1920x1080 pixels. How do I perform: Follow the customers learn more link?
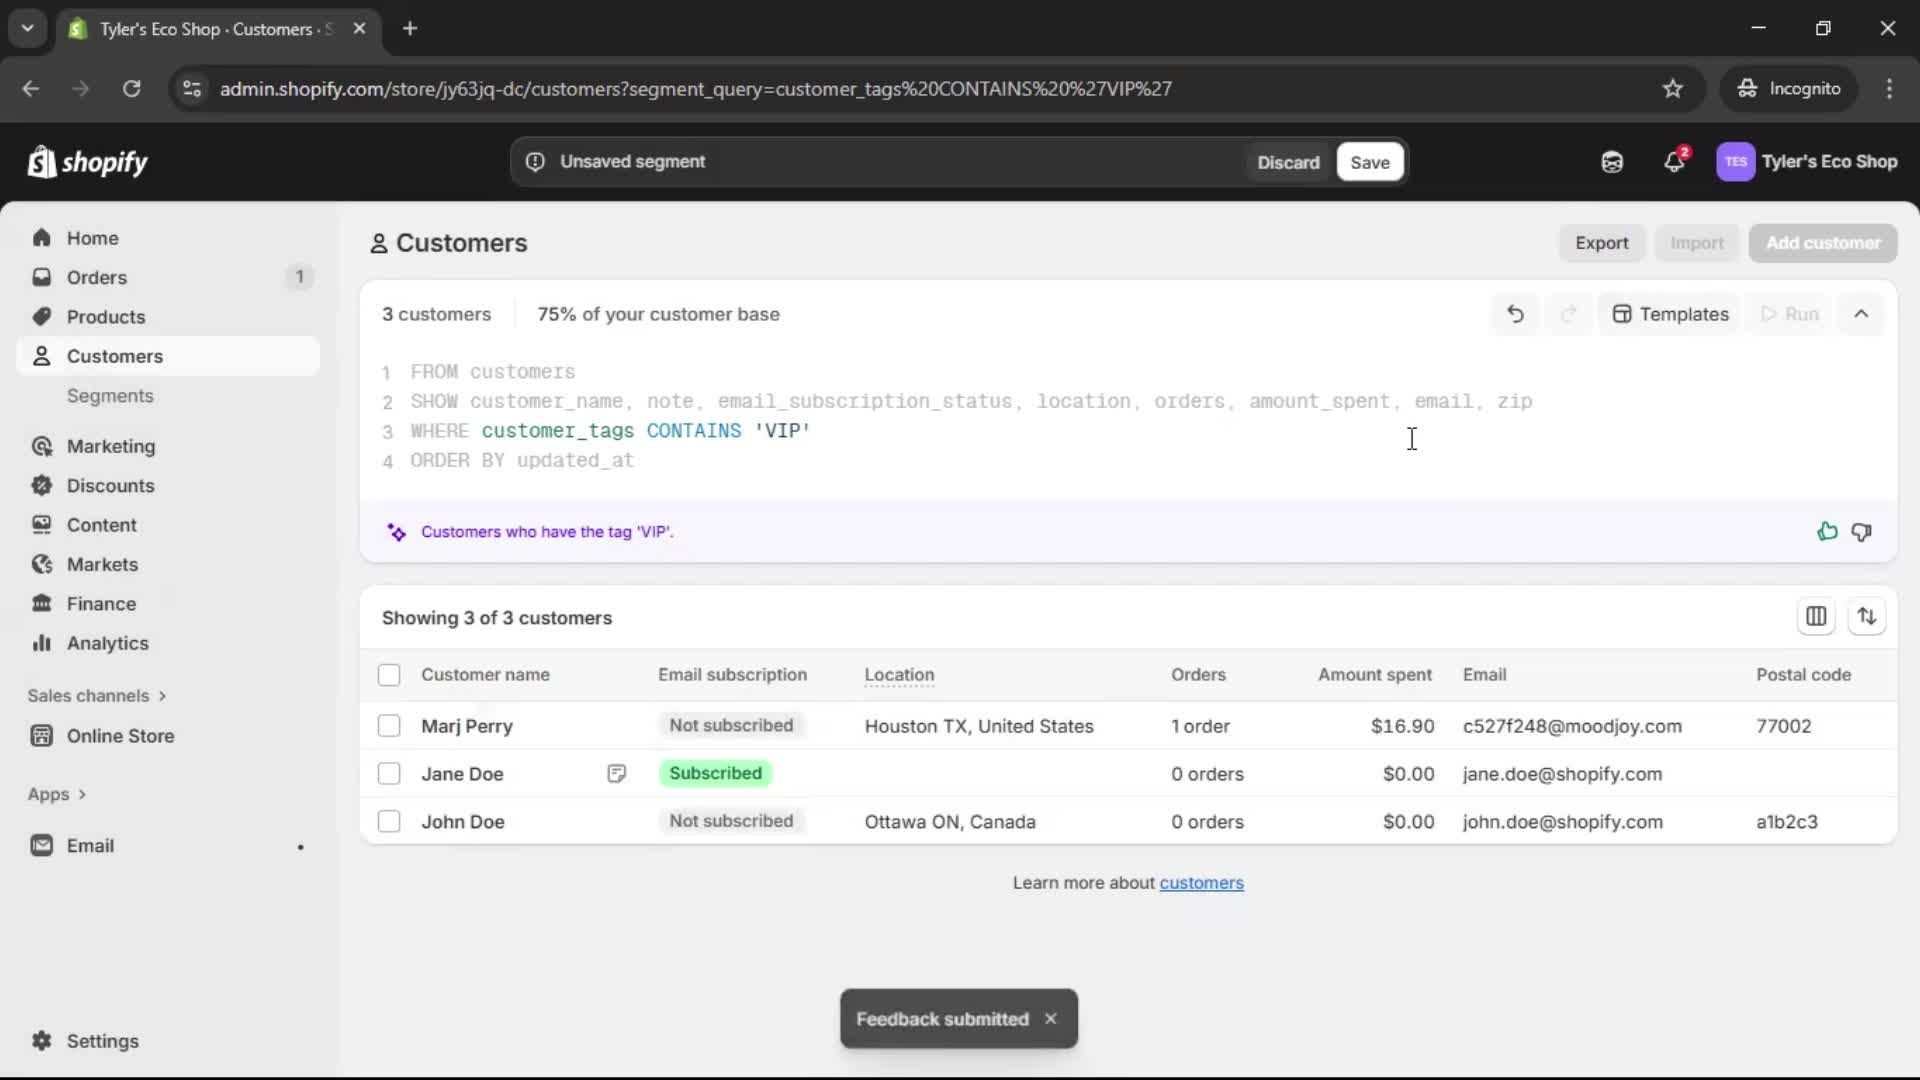click(1201, 883)
